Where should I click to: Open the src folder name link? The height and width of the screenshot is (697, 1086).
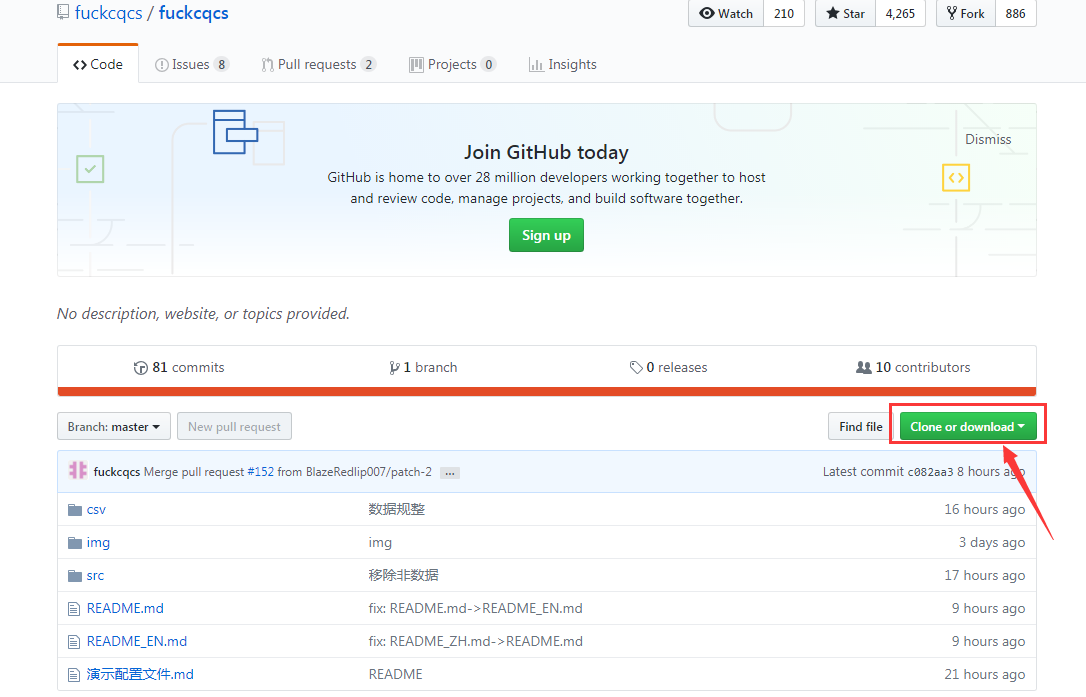[95, 576]
